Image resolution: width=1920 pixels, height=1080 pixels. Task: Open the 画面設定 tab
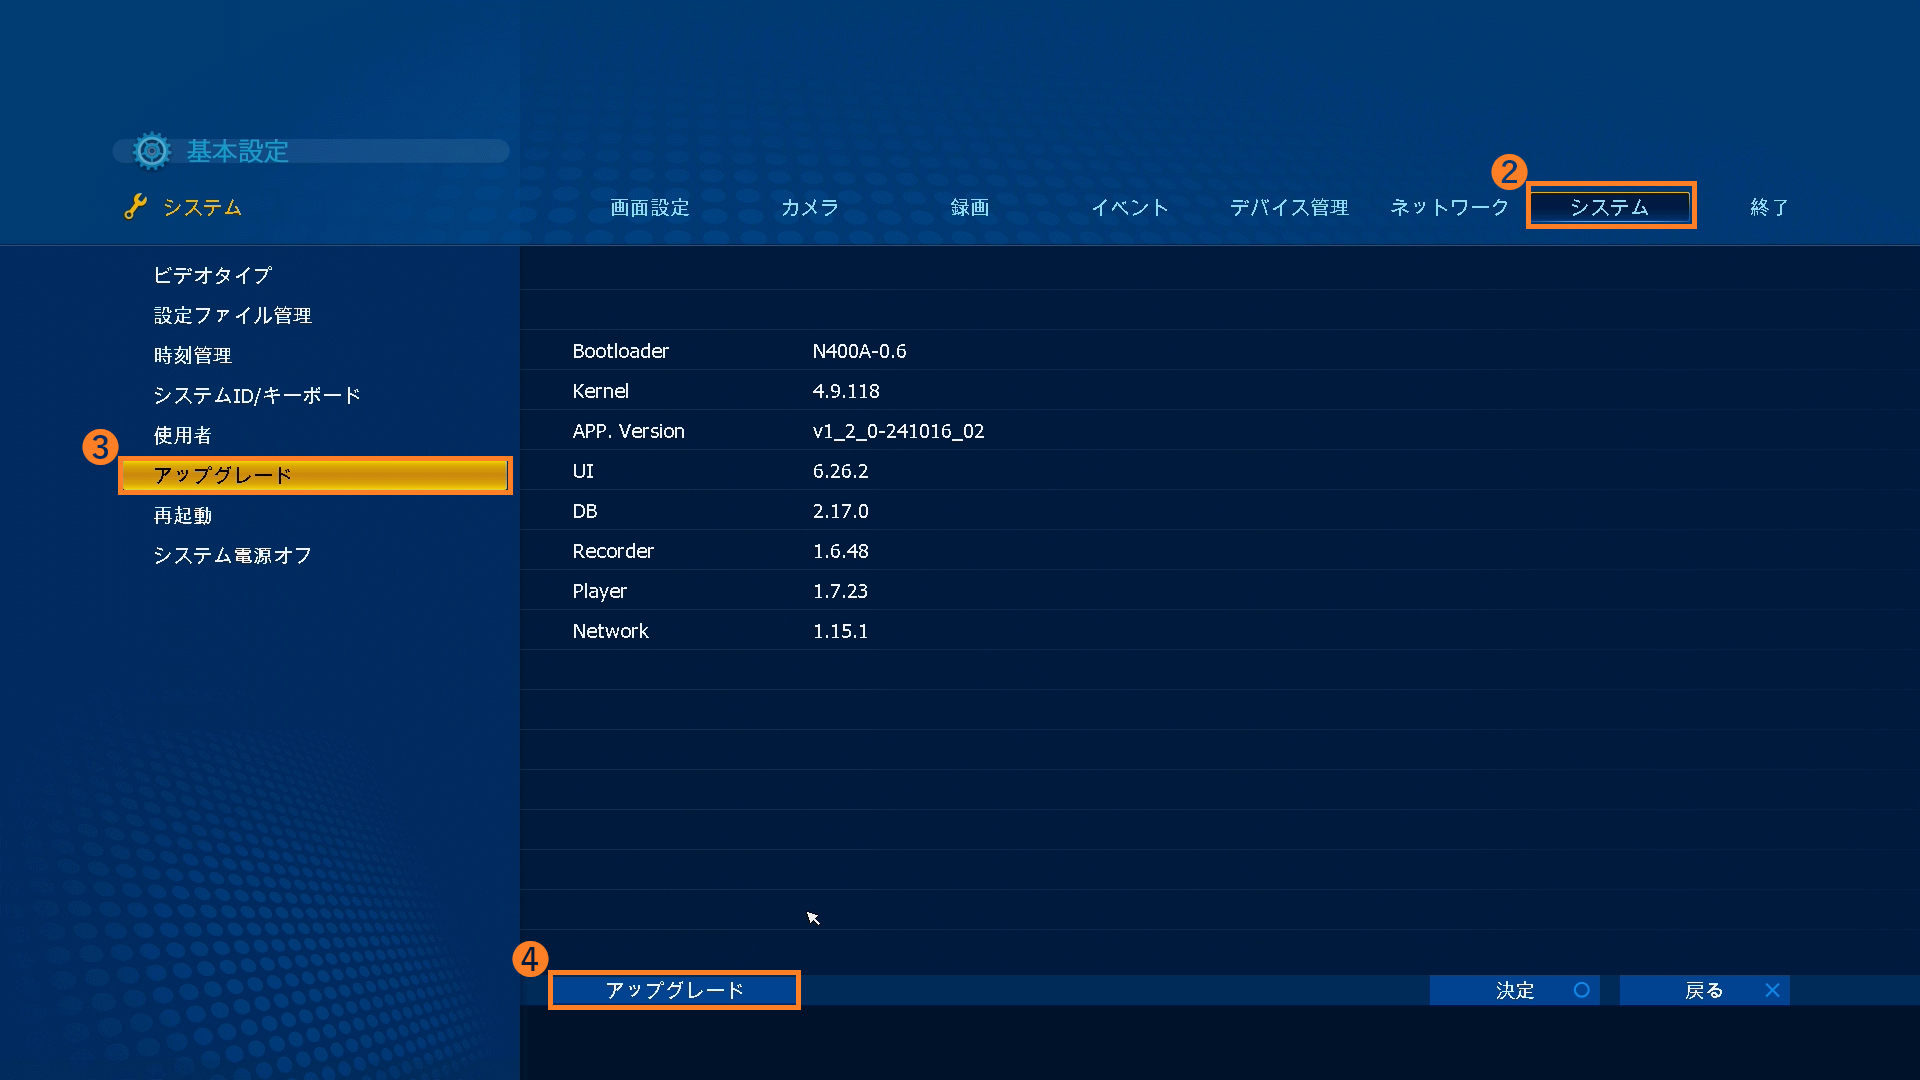(x=650, y=207)
